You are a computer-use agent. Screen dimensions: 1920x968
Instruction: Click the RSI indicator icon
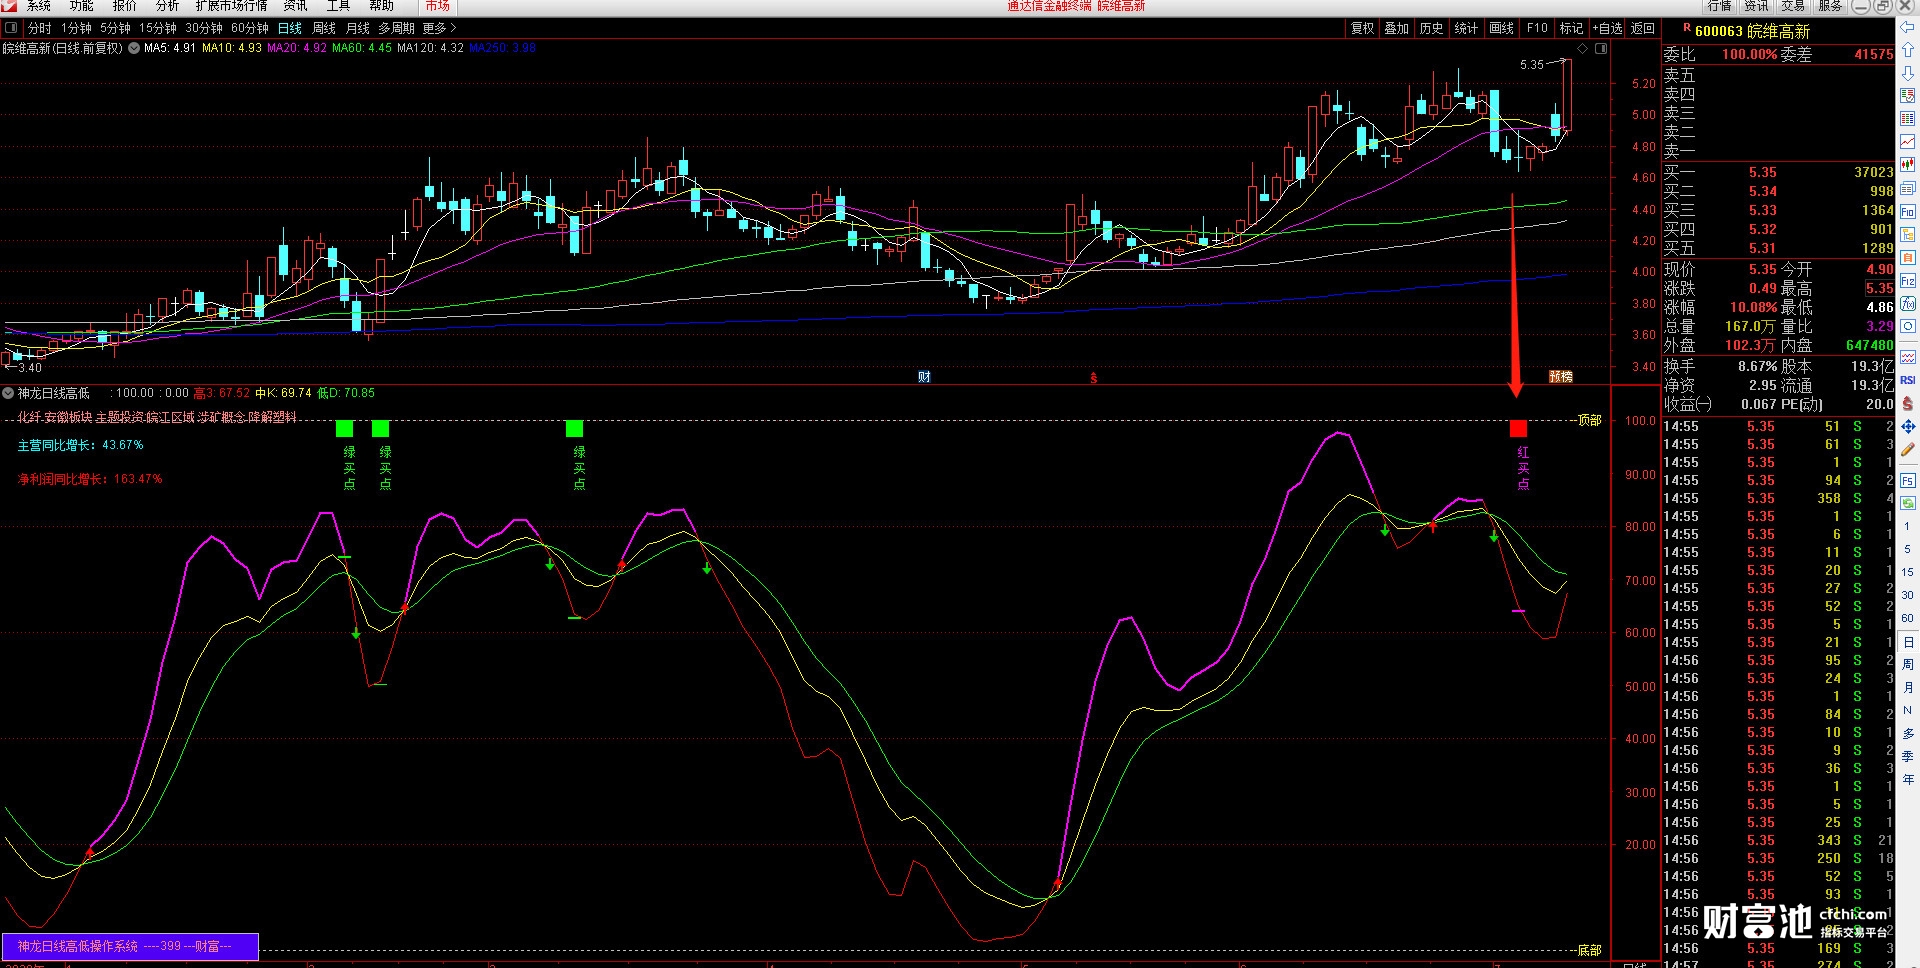[x=1907, y=380]
